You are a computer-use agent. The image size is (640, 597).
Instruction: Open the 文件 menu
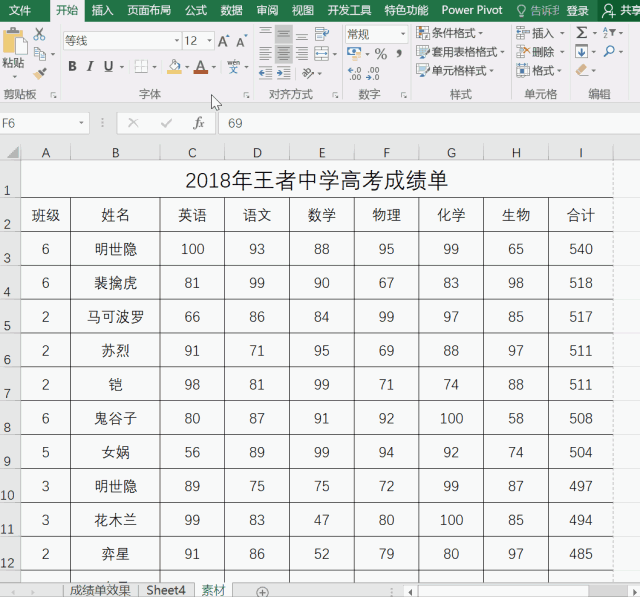coord(20,10)
